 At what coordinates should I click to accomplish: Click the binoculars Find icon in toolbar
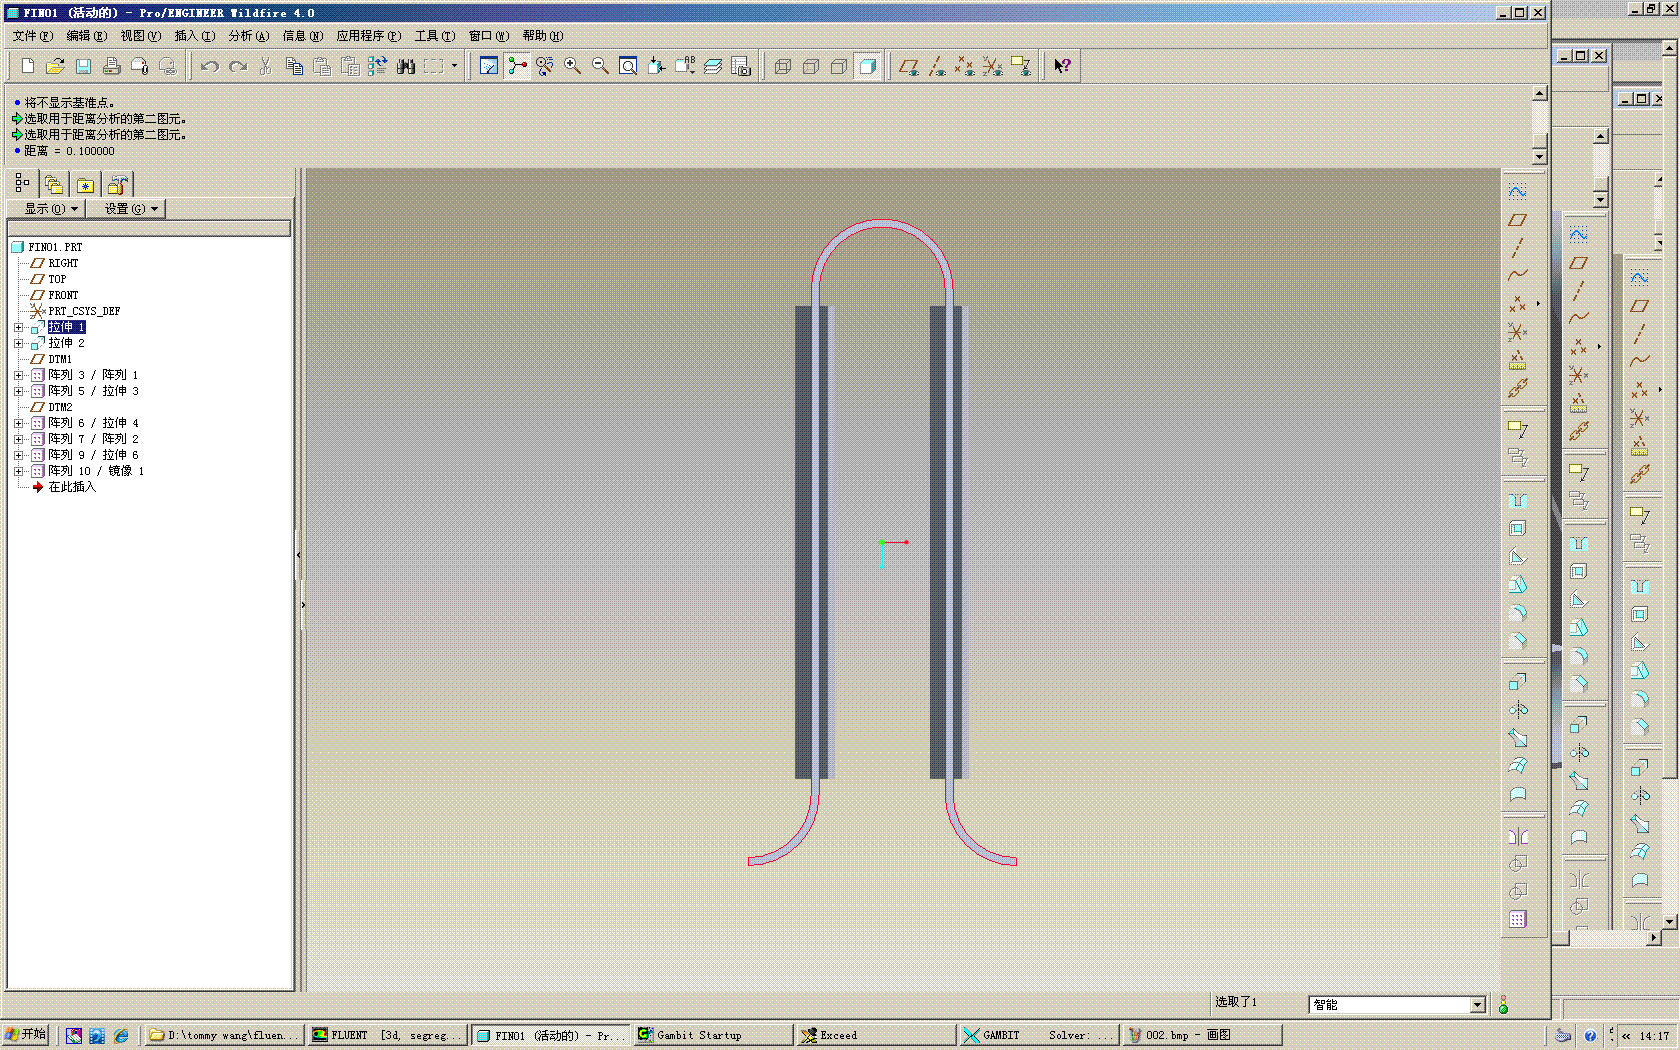405,66
